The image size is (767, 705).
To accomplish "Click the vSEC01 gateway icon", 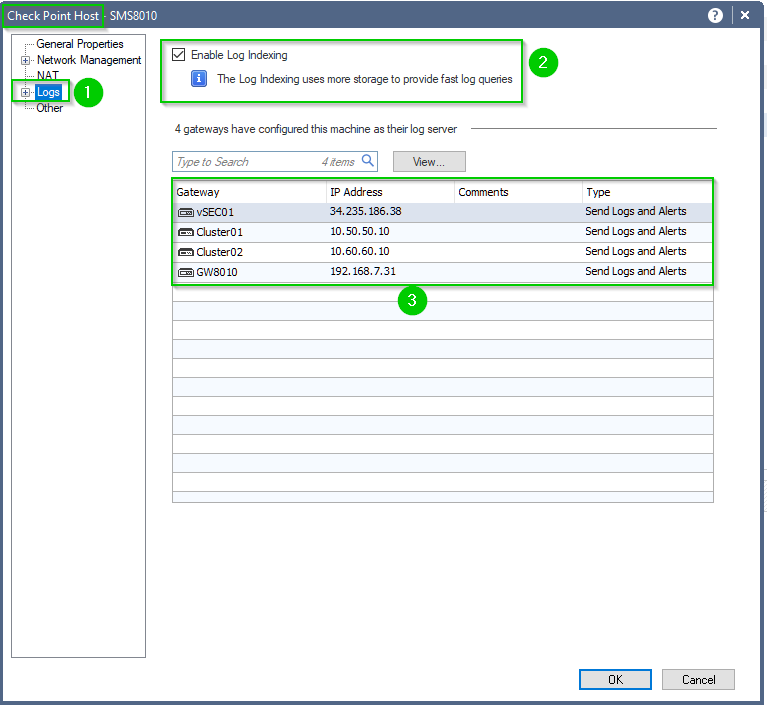I will (185, 212).
